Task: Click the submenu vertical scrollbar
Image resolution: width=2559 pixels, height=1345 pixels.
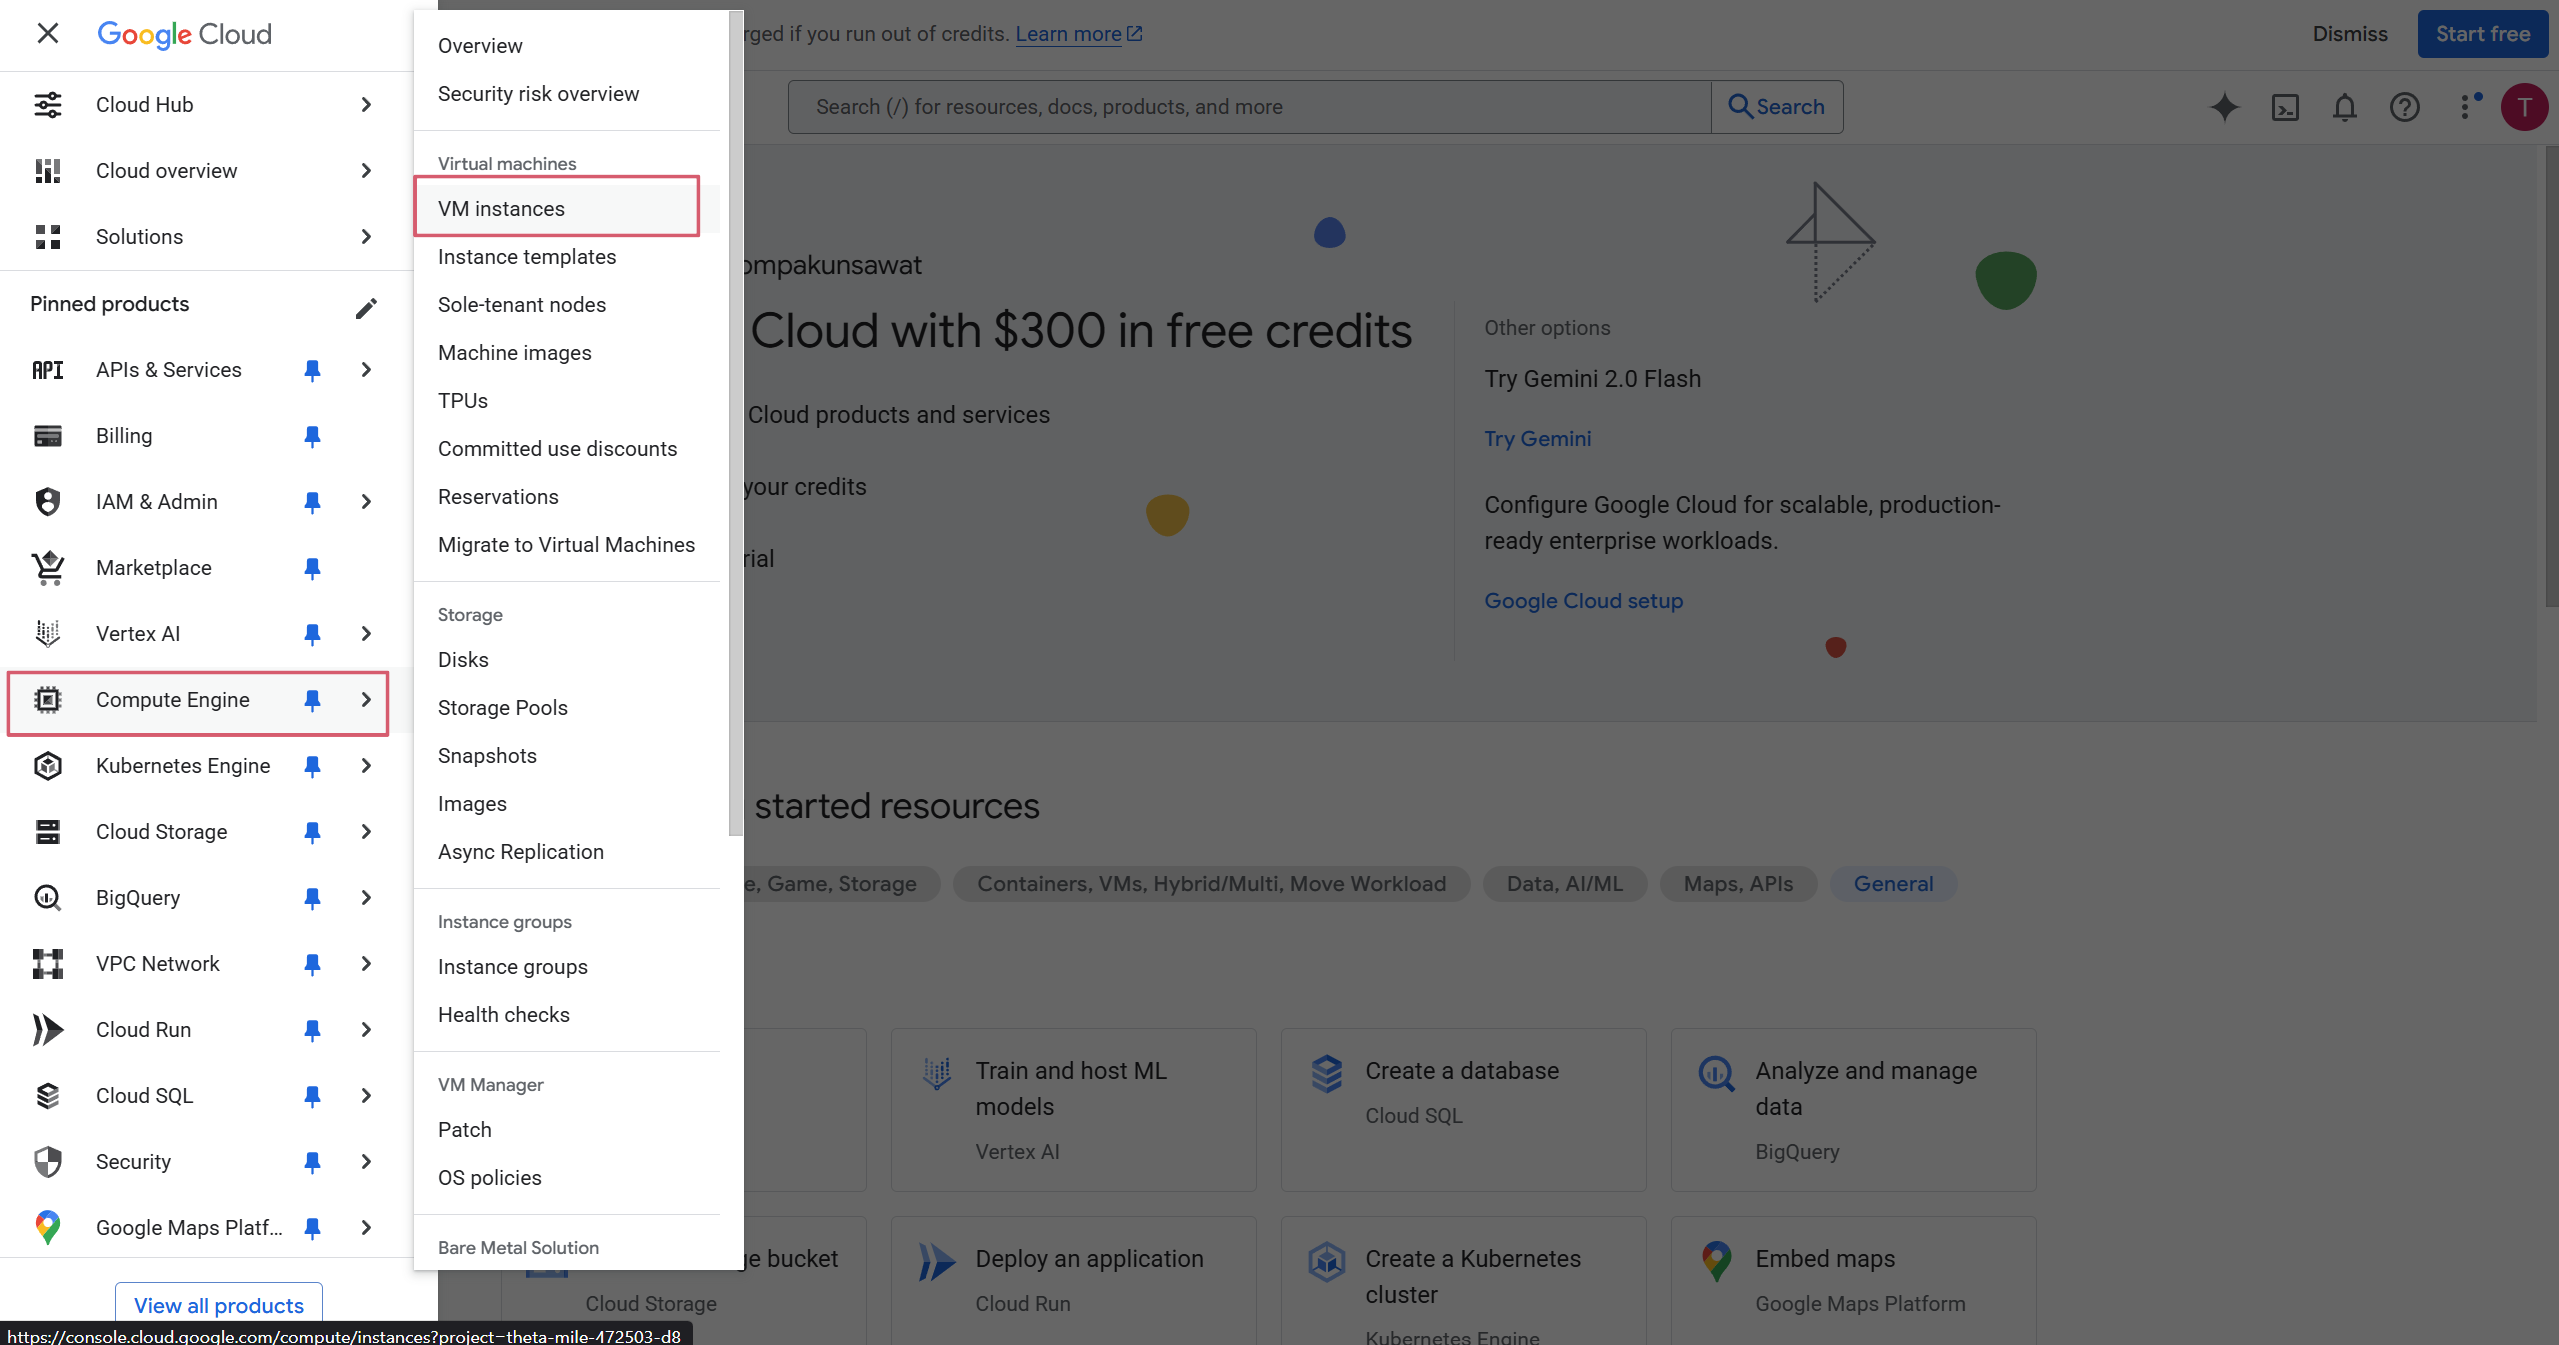Action: click(x=736, y=420)
